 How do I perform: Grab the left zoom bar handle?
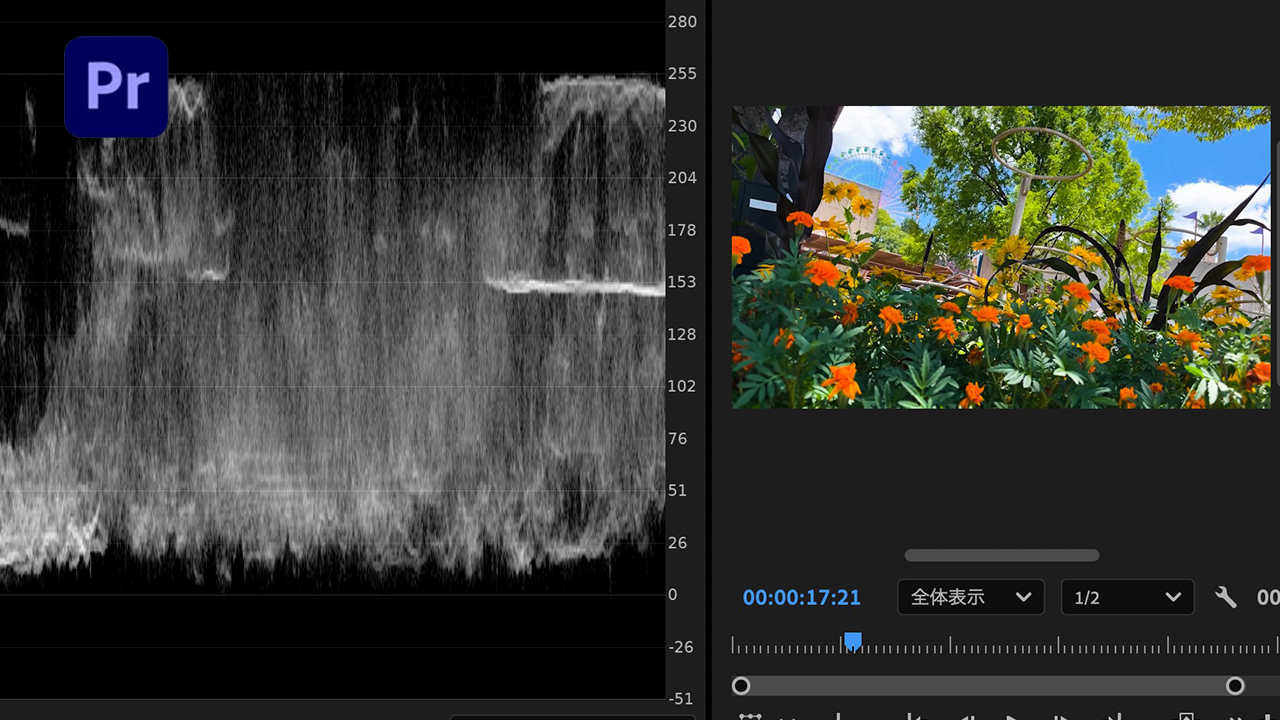741,685
